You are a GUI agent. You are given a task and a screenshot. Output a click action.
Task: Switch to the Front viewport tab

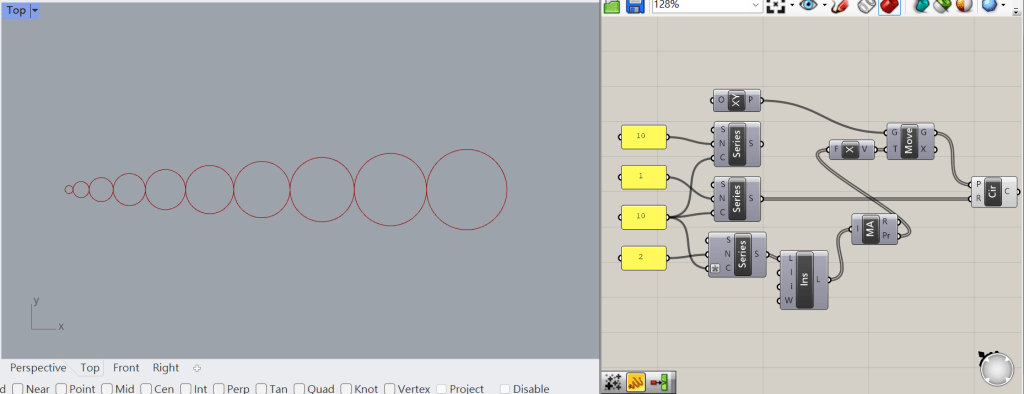[x=126, y=368]
